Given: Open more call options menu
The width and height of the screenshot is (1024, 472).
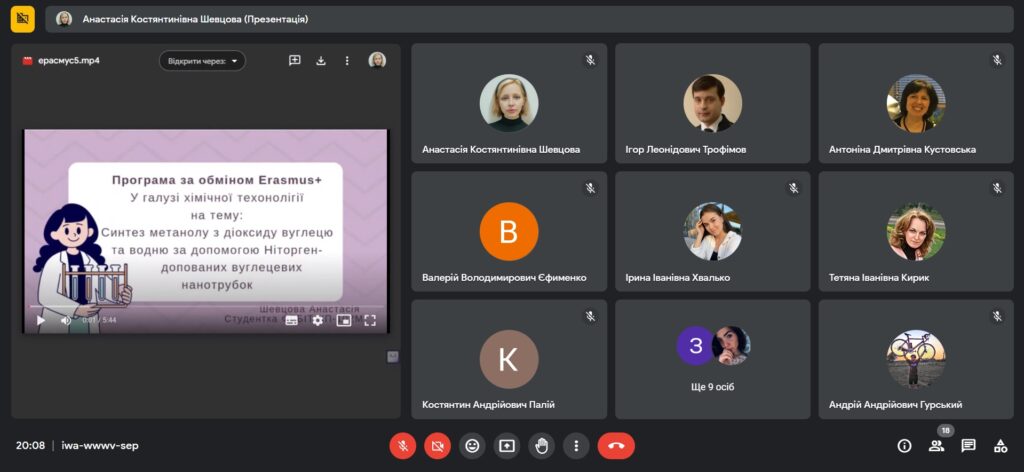Looking at the screenshot, I should click(575, 446).
